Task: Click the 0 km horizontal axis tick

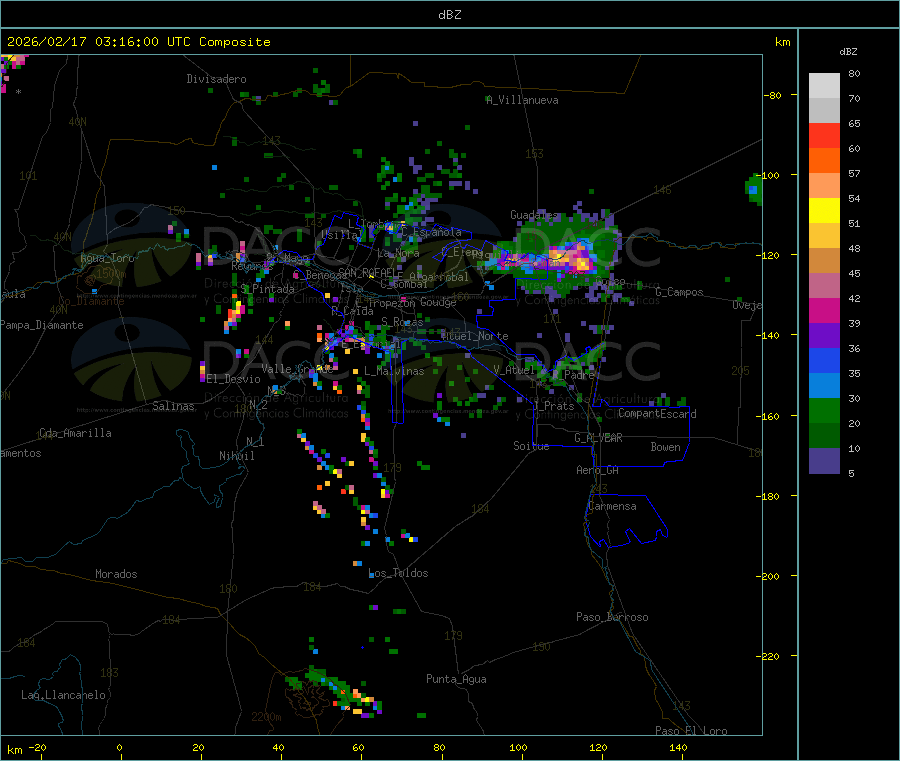Action: (x=119, y=747)
